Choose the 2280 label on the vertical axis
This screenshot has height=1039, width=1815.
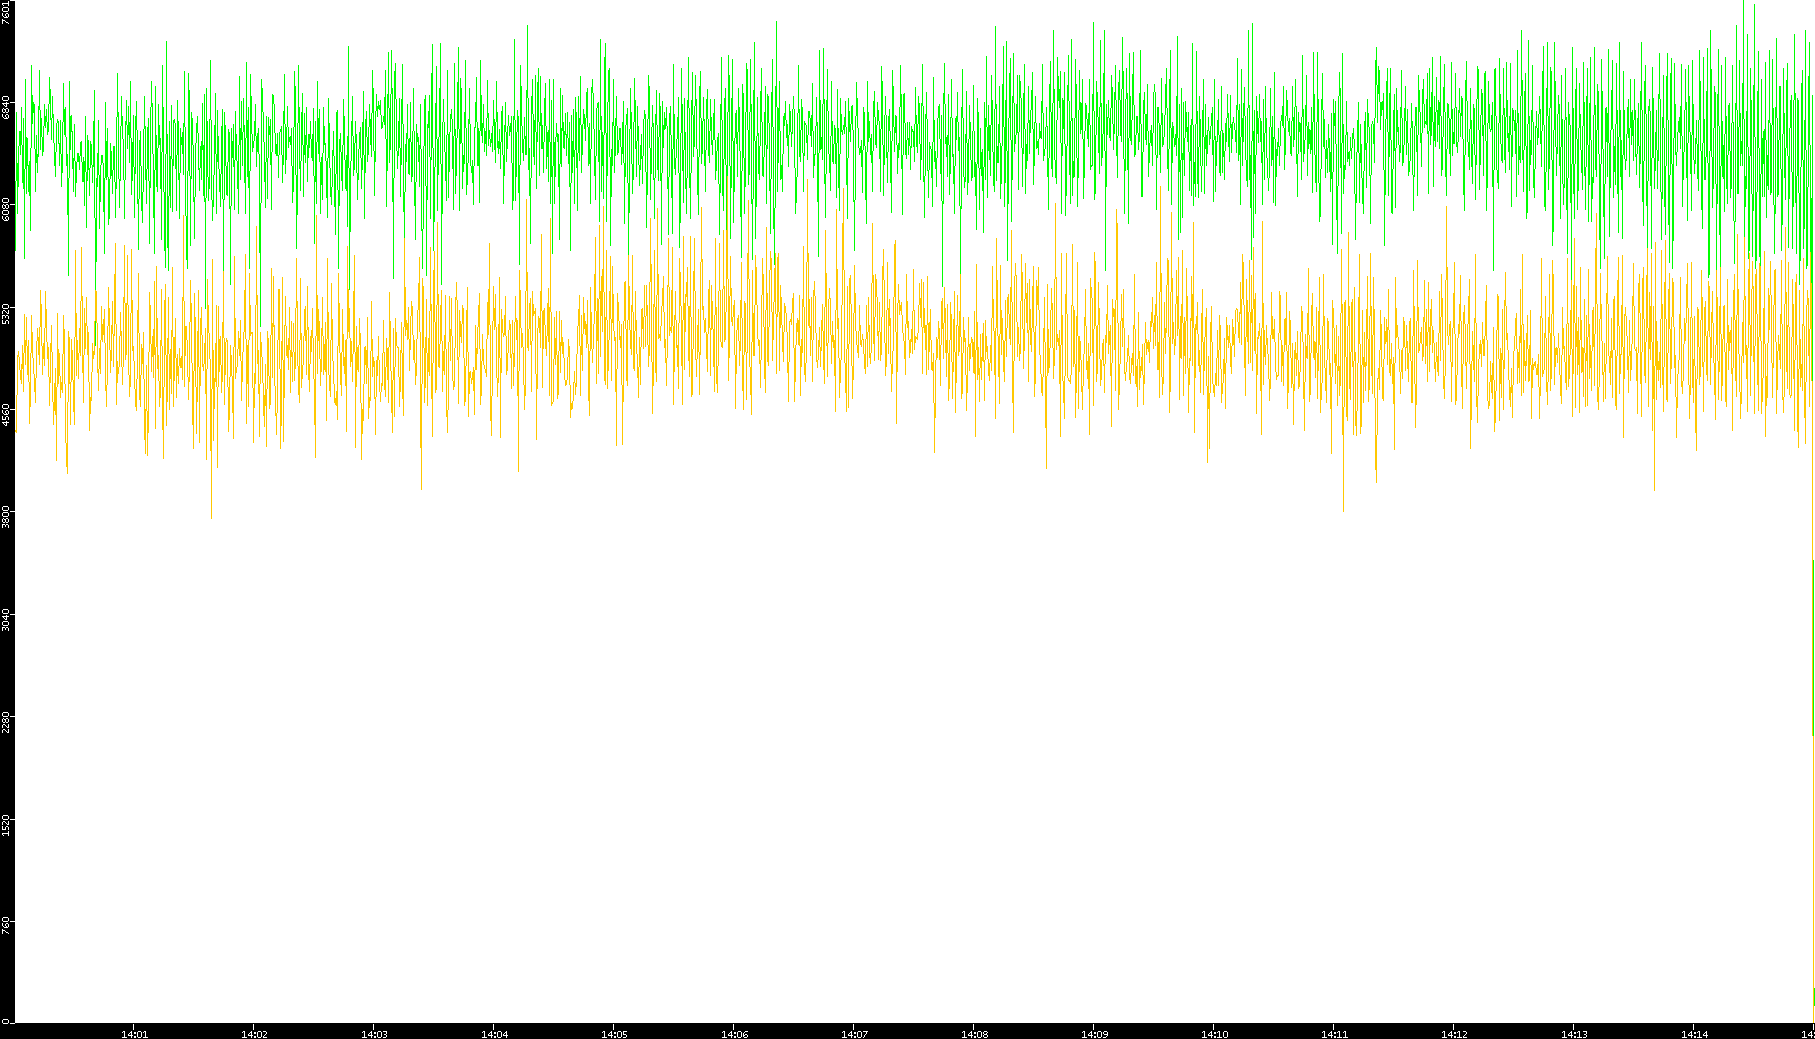click(7, 722)
